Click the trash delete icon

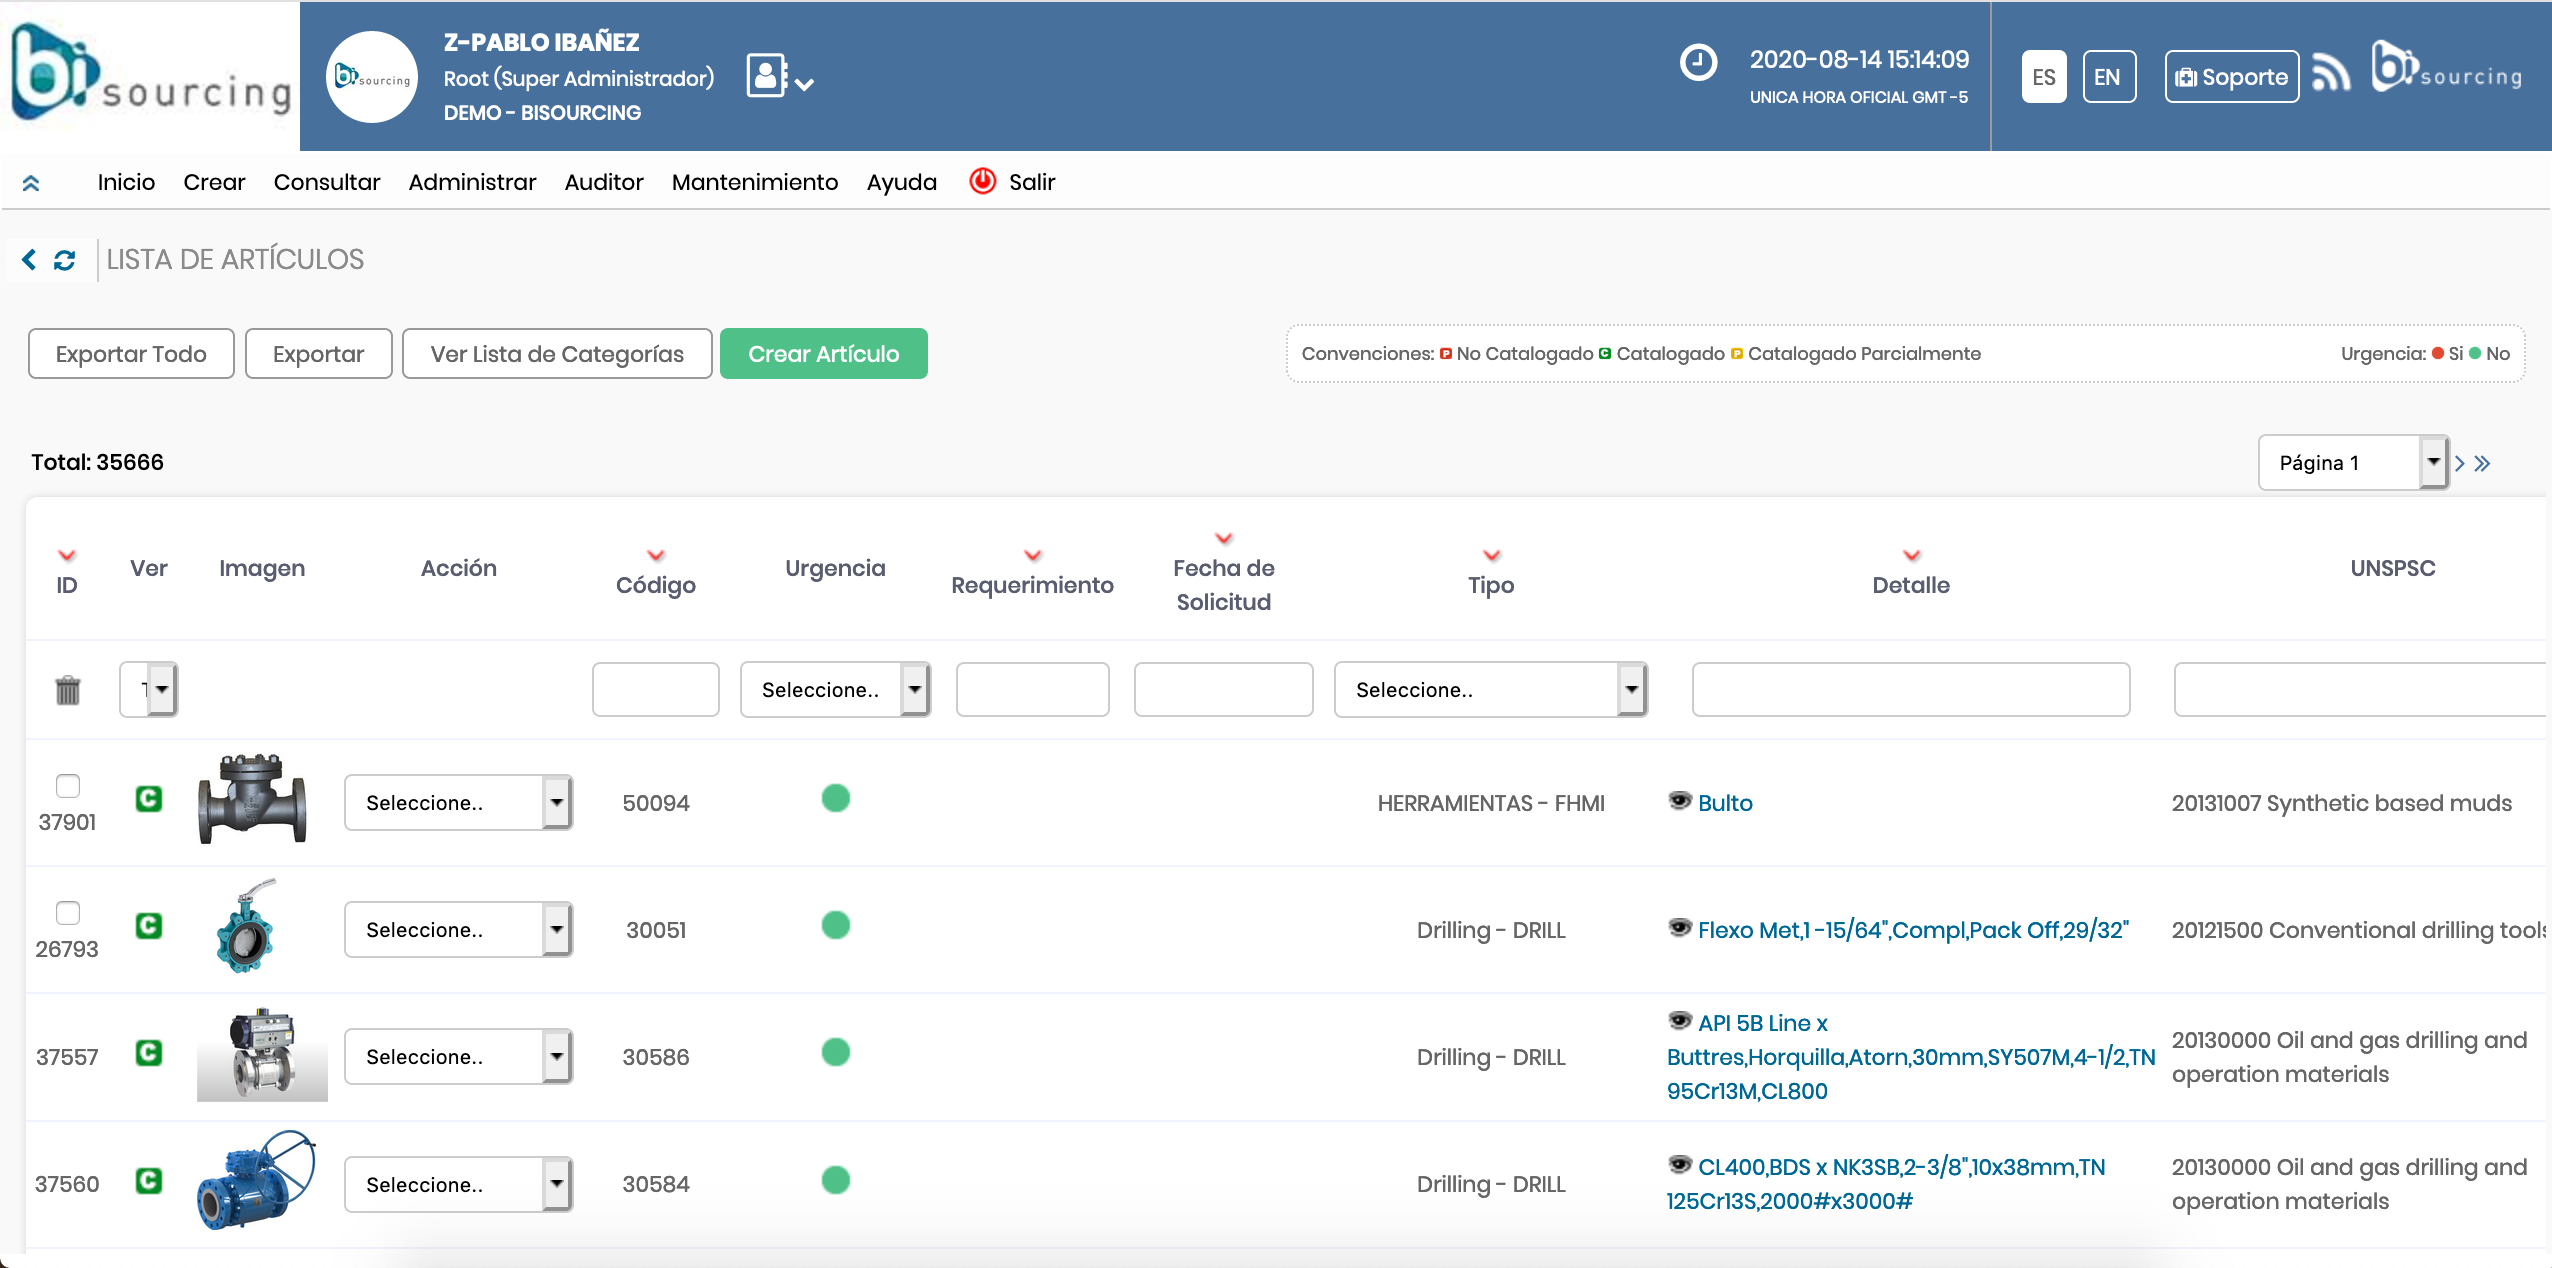pos(67,690)
